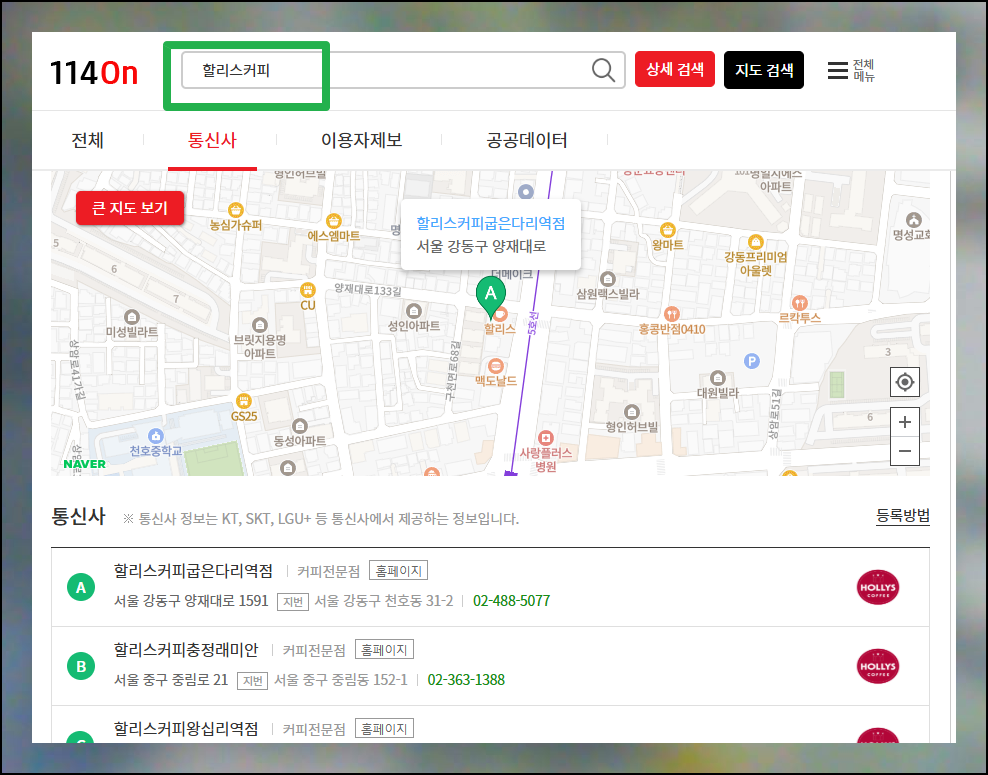Click the 지도 검색 button

[764, 70]
